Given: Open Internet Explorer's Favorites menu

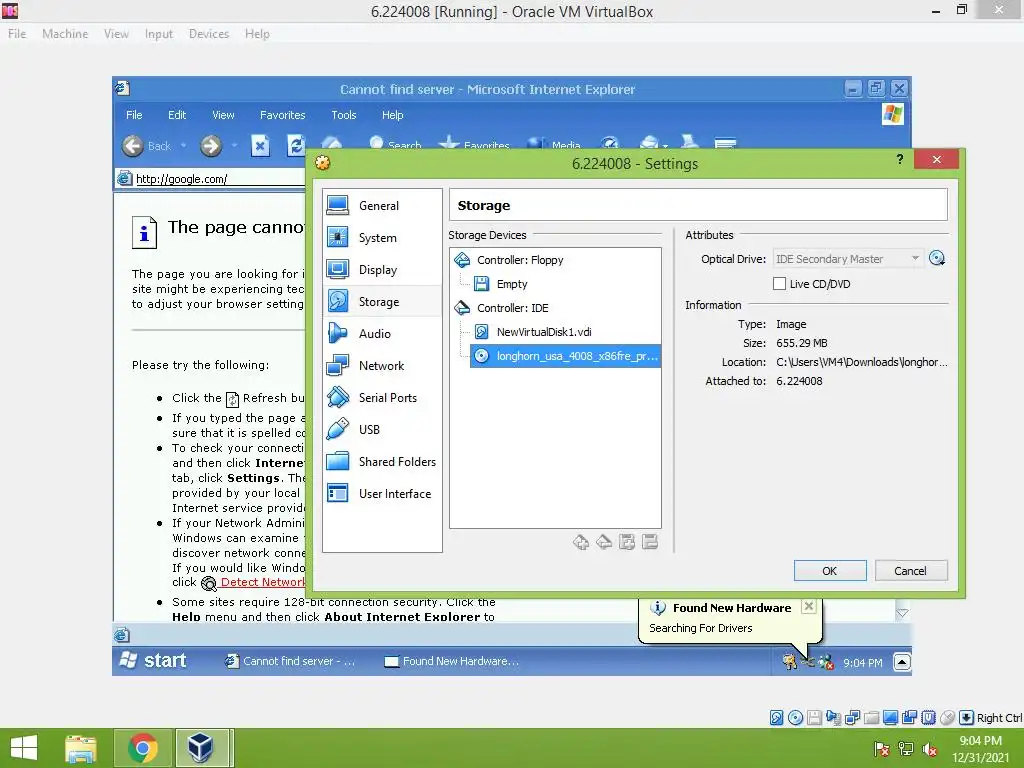Looking at the screenshot, I should click(283, 115).
